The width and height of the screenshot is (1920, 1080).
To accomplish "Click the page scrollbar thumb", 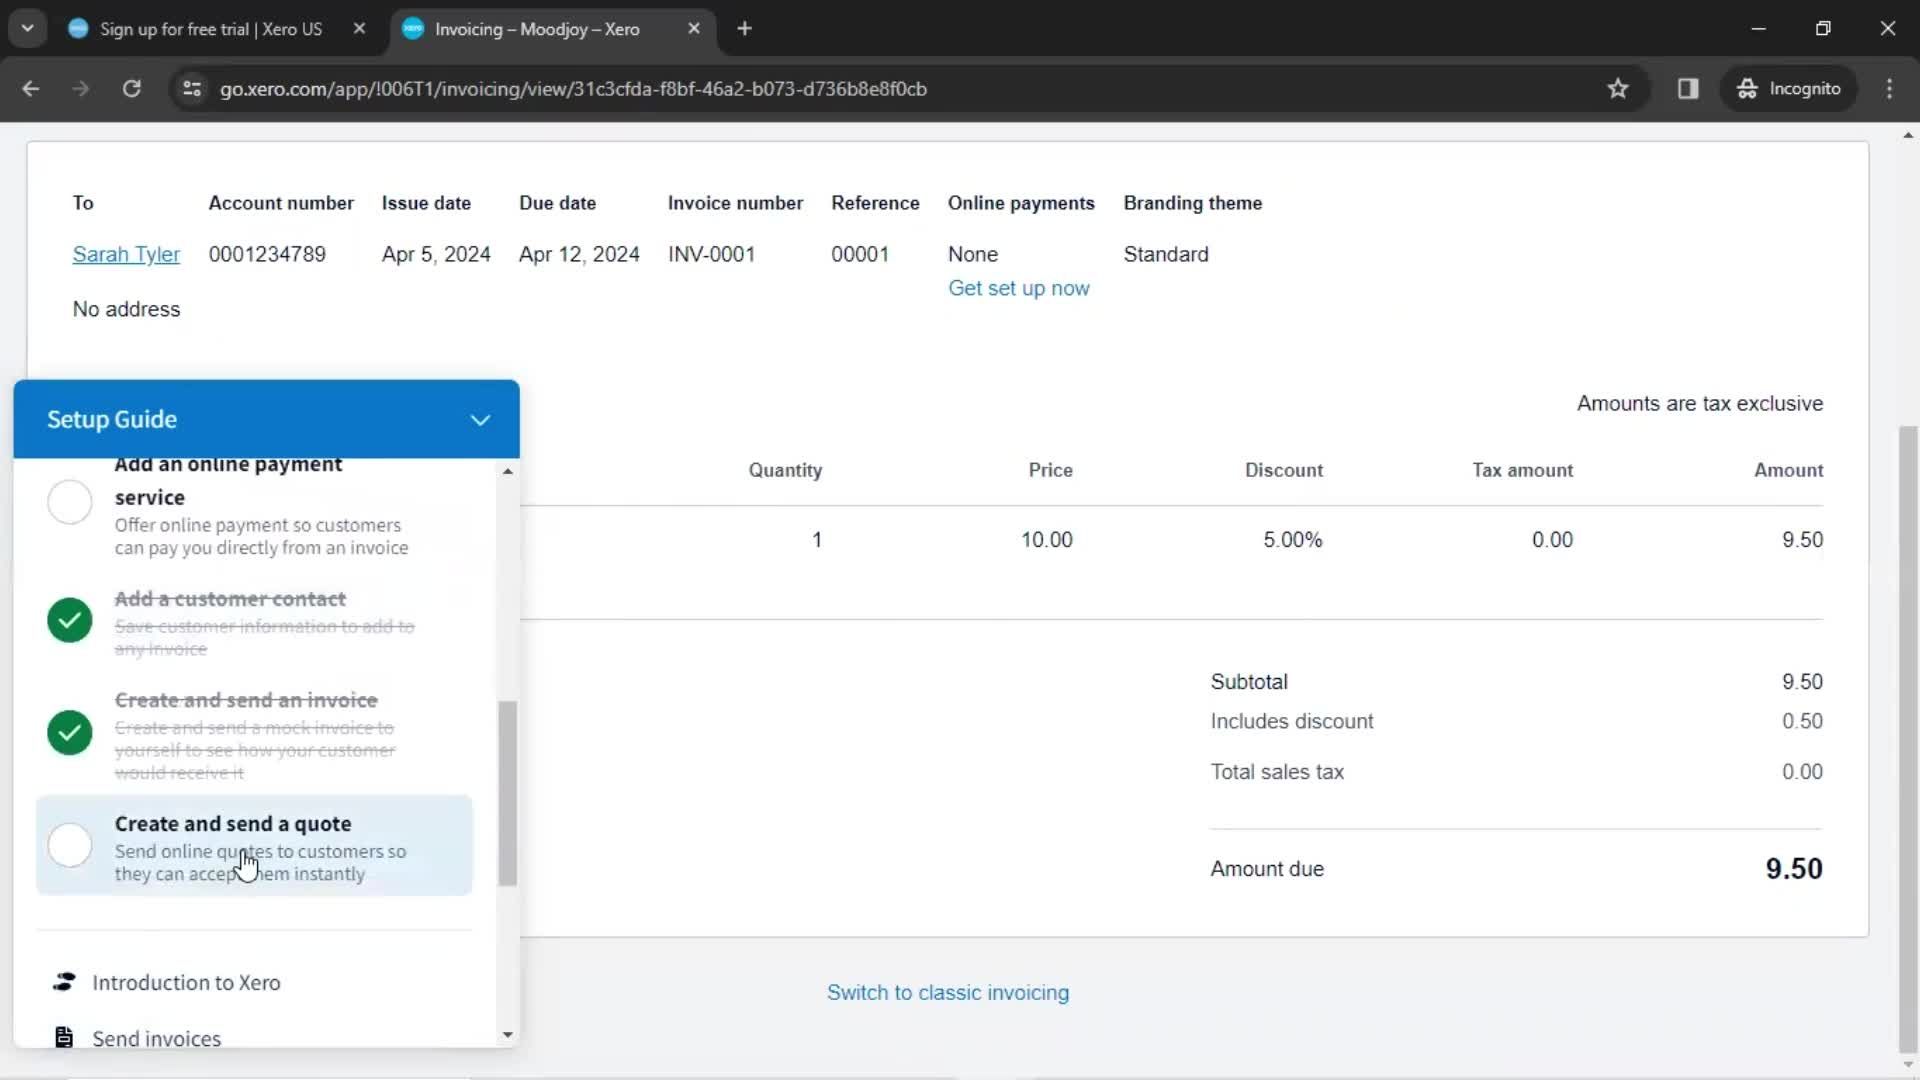I will (x=1908, y=740).
